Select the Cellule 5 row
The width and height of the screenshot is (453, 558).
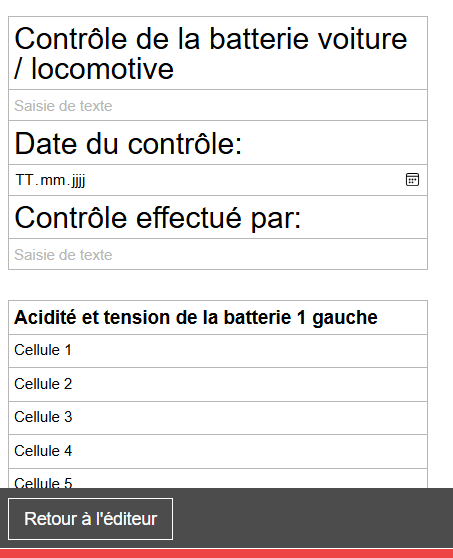[x=218, y=479]
